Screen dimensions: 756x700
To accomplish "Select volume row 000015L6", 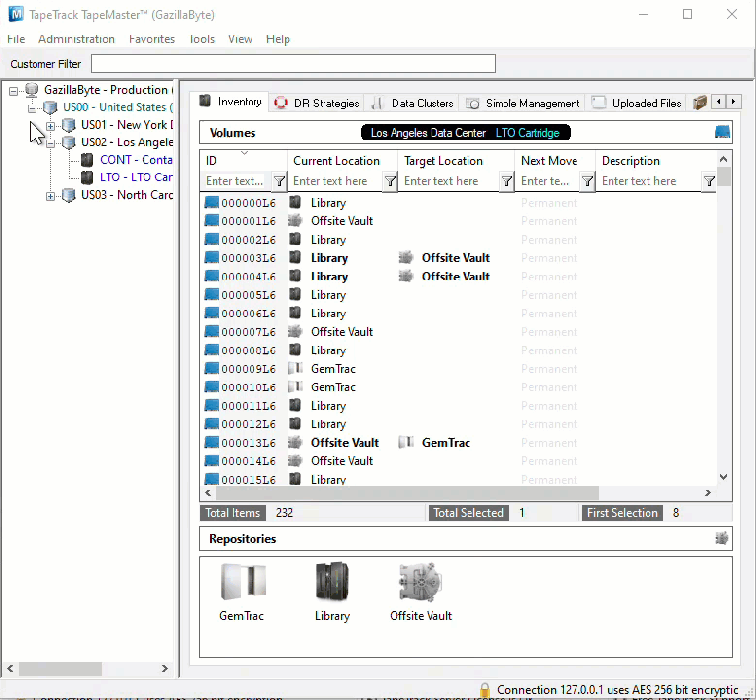I will click(x=458, y=480).
